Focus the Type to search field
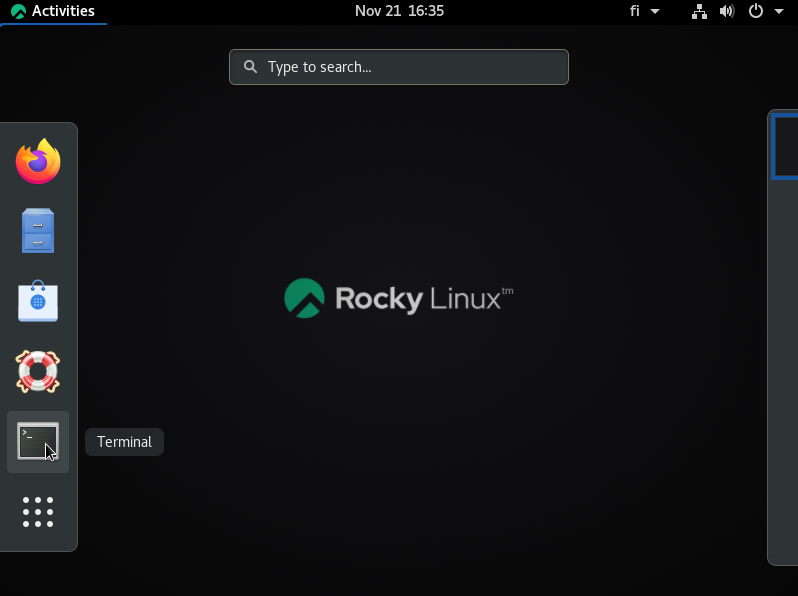The image size is (798, 596). pos(410,67)
